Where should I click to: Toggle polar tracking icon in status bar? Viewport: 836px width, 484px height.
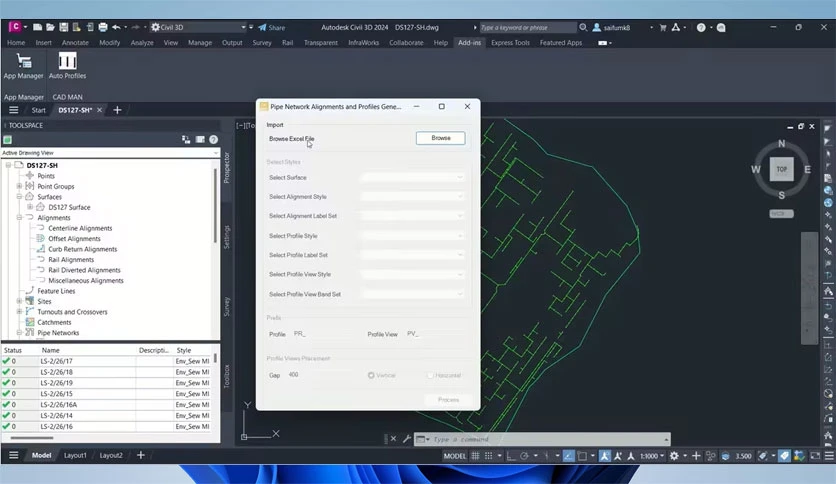click(x=524, y=456)
